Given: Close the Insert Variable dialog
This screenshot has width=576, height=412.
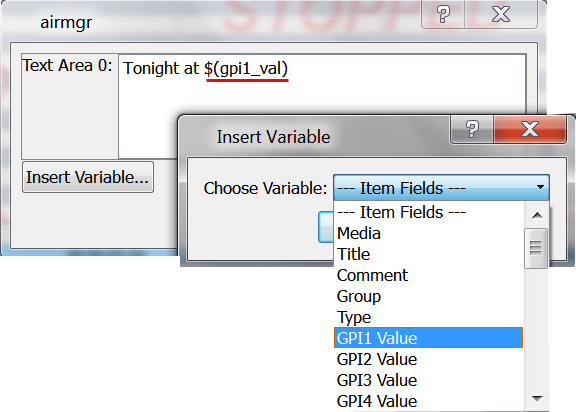Looking at the screenshot, I should (x=530, y=129).
